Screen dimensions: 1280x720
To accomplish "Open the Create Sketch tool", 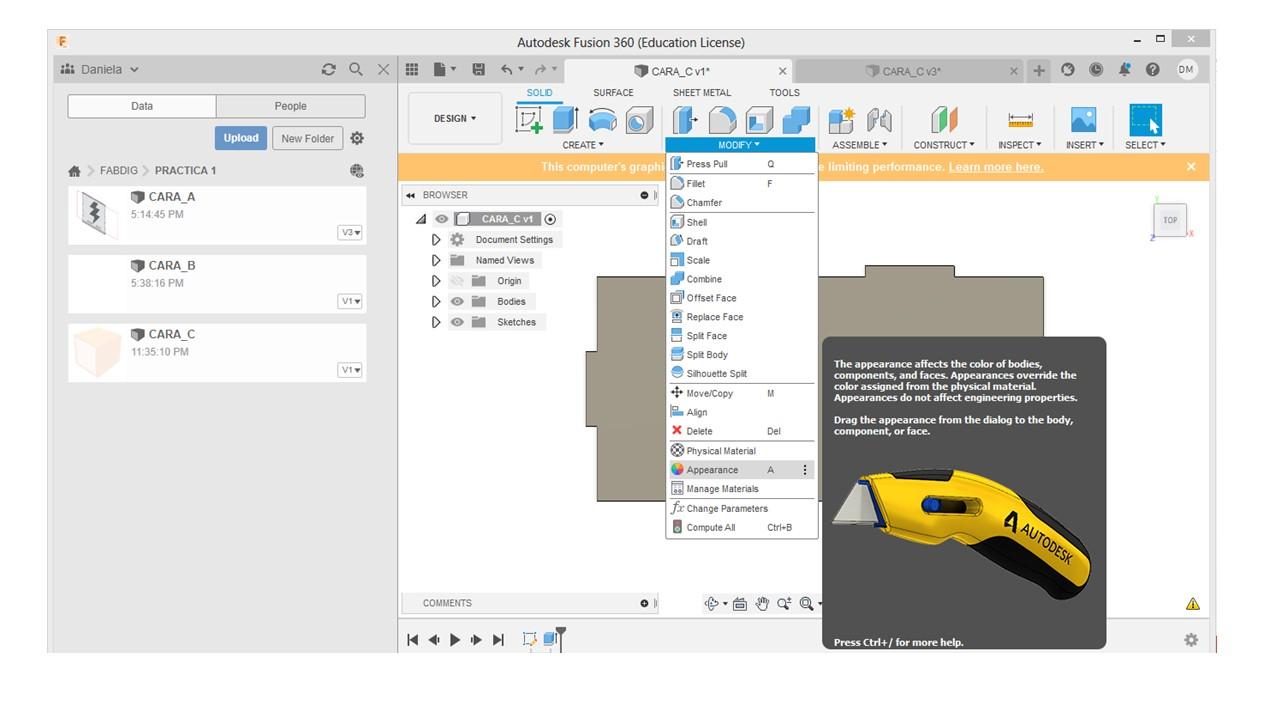I will (x=529, y=120).
